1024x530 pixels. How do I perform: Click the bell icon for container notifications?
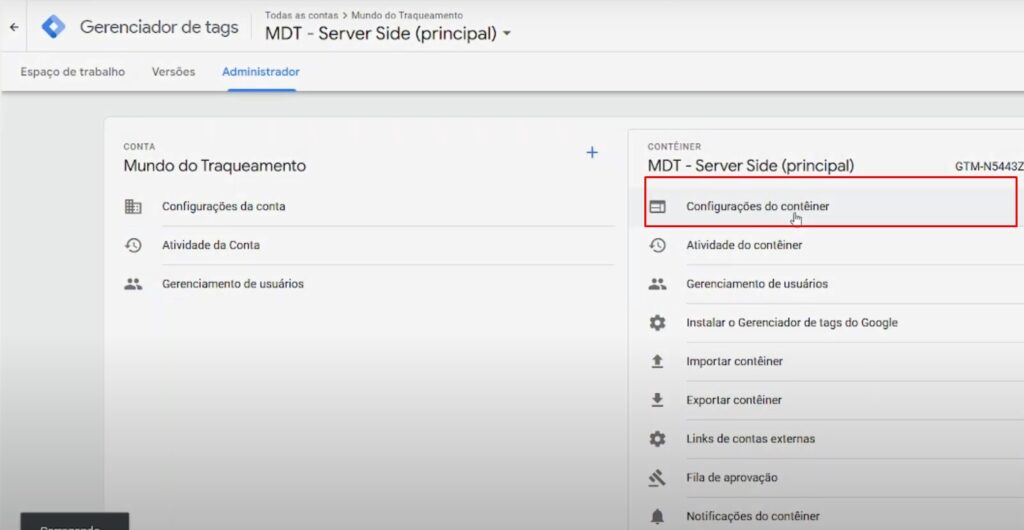tap(657, 516)
